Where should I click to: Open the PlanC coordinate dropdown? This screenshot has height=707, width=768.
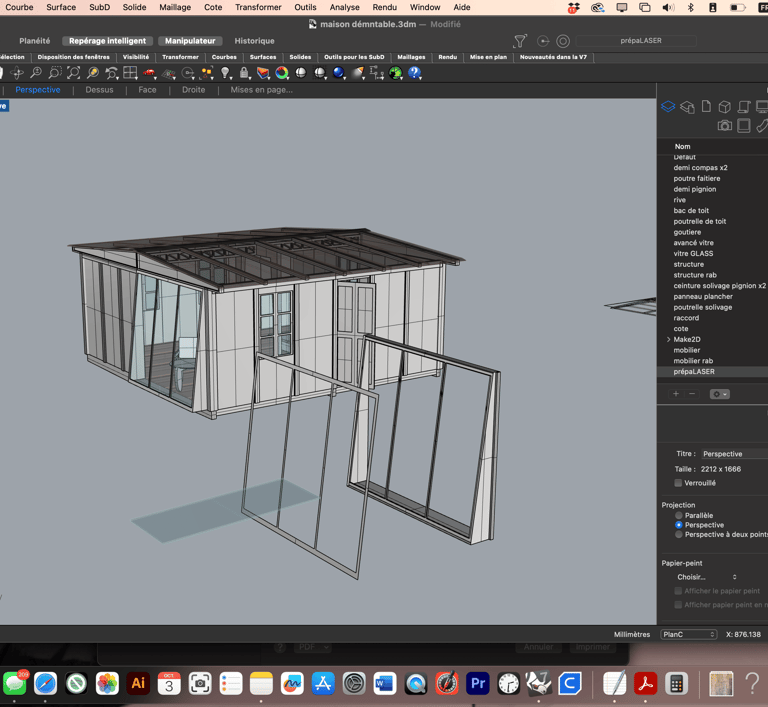coord(689,634)
